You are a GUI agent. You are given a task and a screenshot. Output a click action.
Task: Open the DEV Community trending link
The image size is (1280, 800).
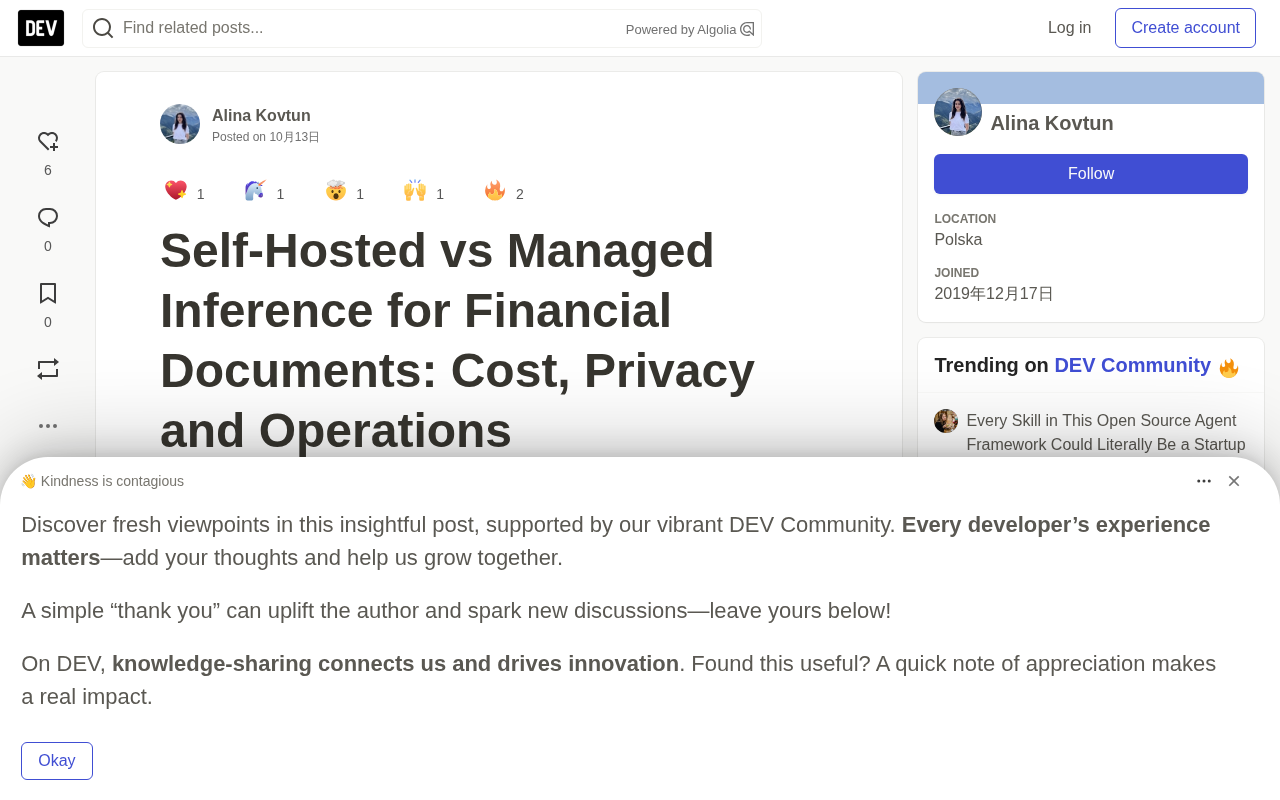[1132, 365]
